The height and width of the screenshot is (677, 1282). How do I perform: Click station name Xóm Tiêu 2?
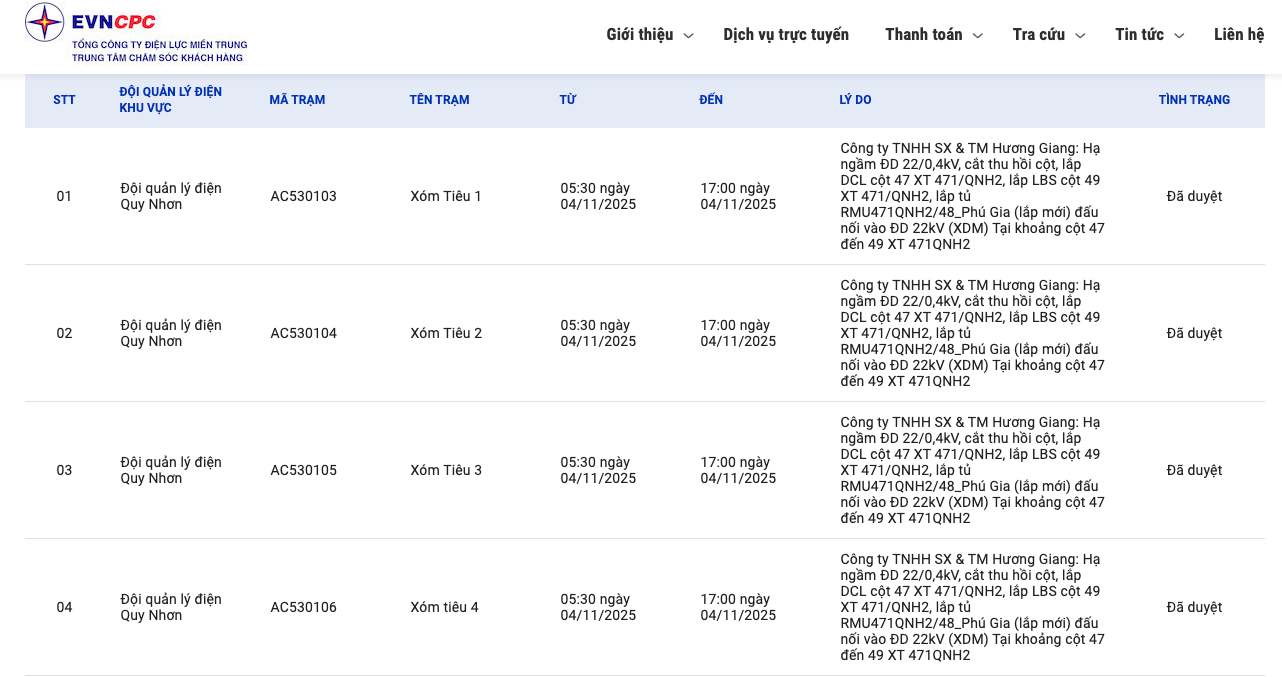(446, 334)
